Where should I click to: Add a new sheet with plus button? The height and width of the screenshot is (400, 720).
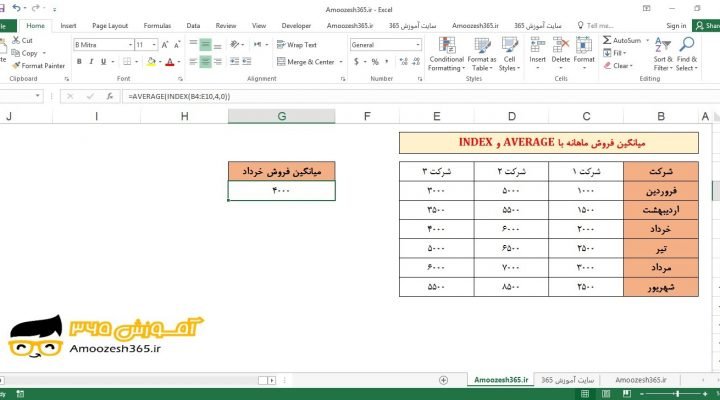point(443,380)
